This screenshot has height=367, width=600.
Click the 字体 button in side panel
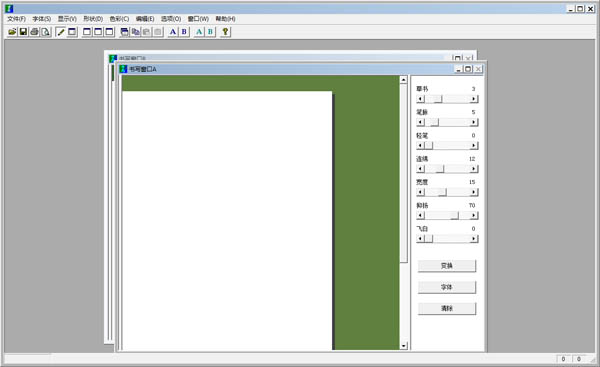tap(447, 287)
